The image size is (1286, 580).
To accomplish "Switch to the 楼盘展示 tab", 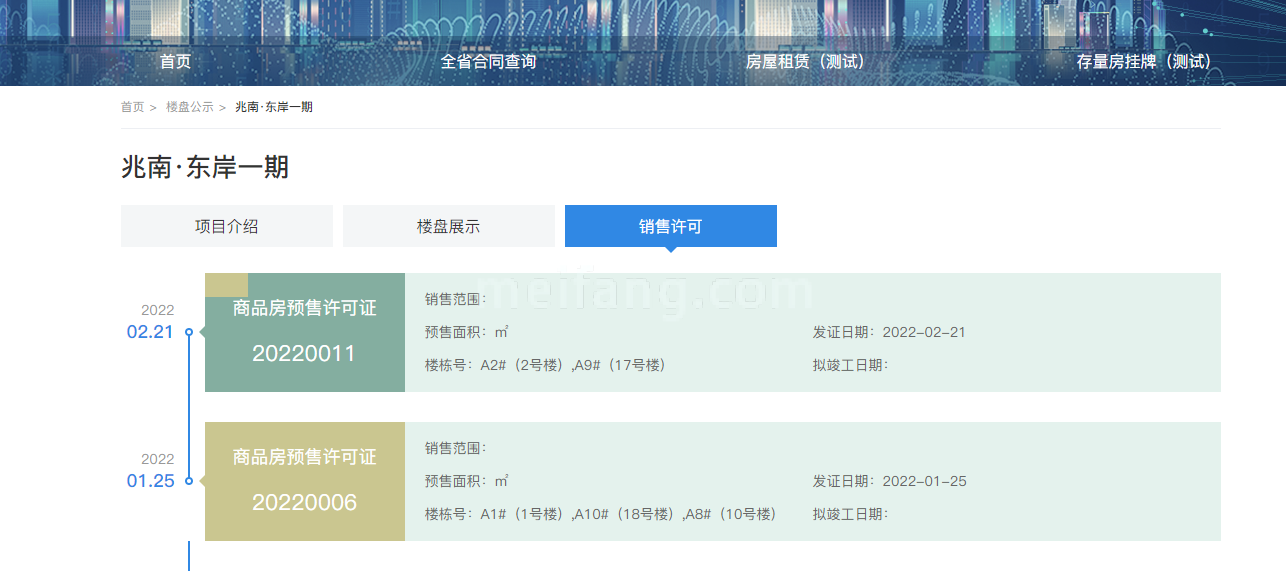I will (448, 226).
